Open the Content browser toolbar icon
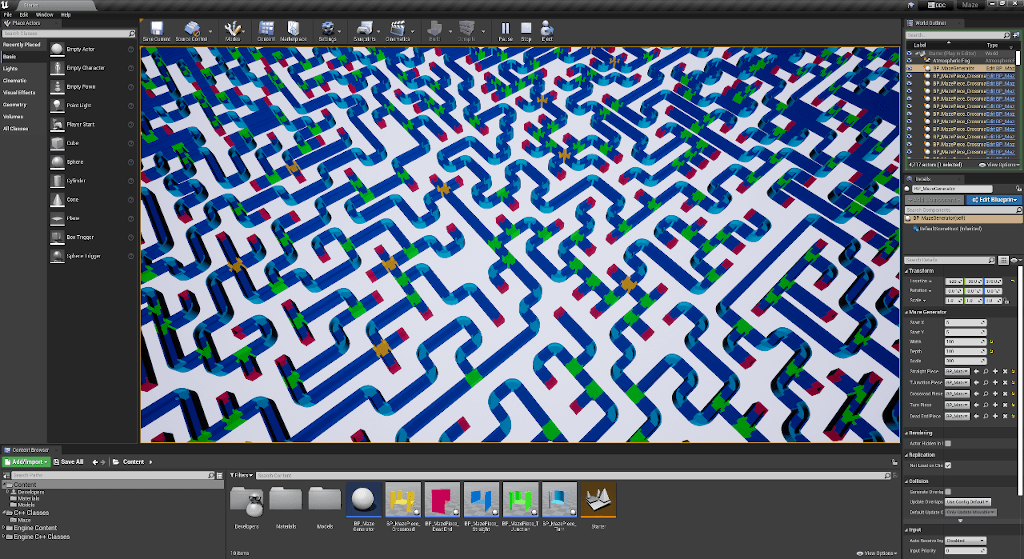 [266, 31]
